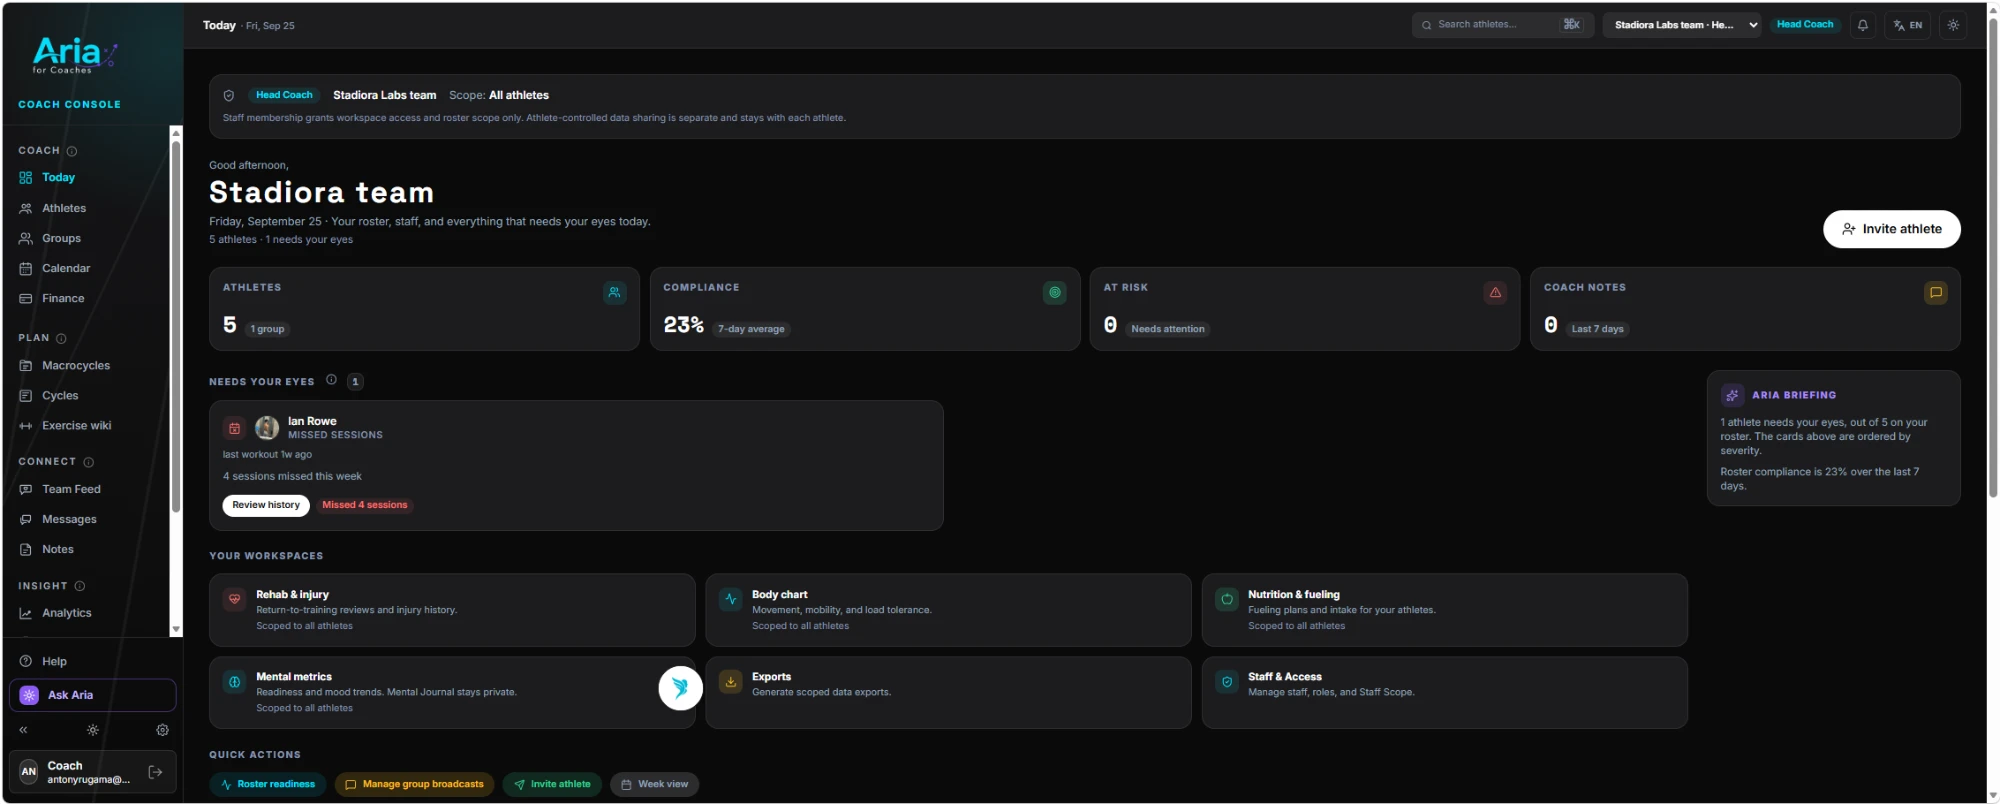This screenshot has height=804, width=2000.
Task: Show info for the INSIGHT section heading
Action: [80, 586]
